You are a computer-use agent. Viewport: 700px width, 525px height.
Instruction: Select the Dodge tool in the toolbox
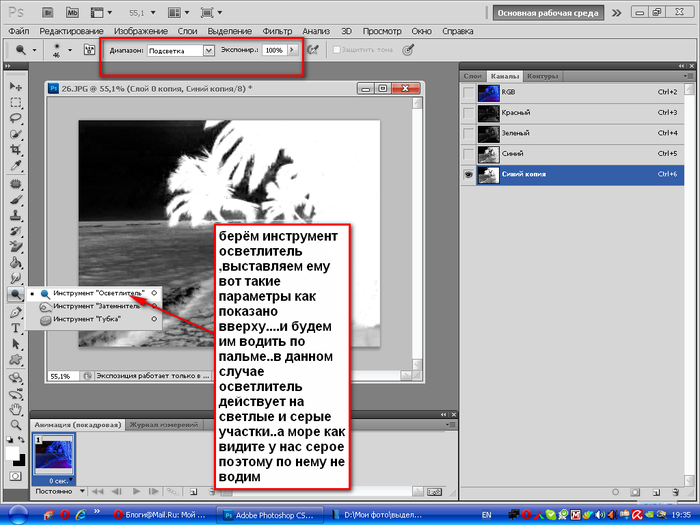[16, 294]
